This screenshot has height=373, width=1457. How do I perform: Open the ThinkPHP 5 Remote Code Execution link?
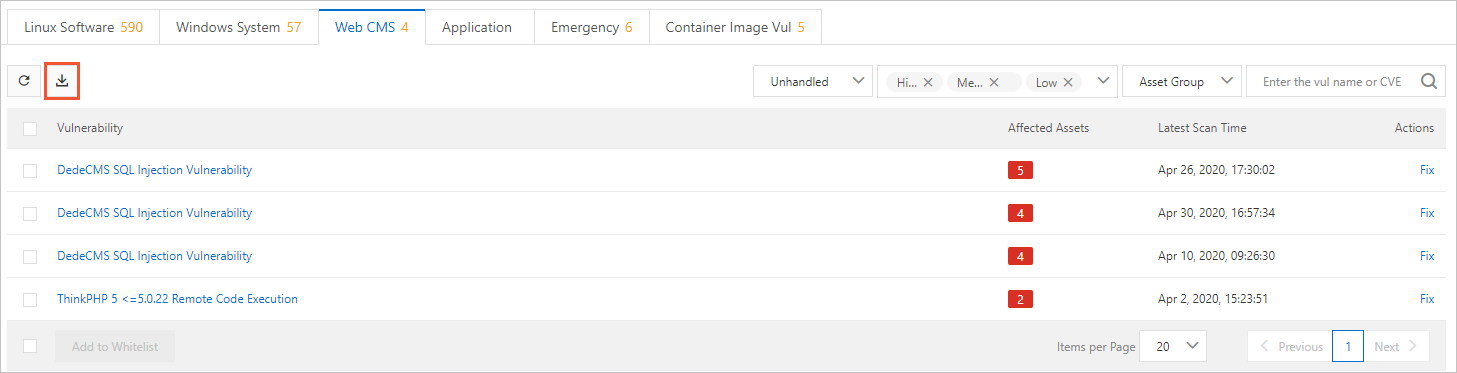[177, 299]
